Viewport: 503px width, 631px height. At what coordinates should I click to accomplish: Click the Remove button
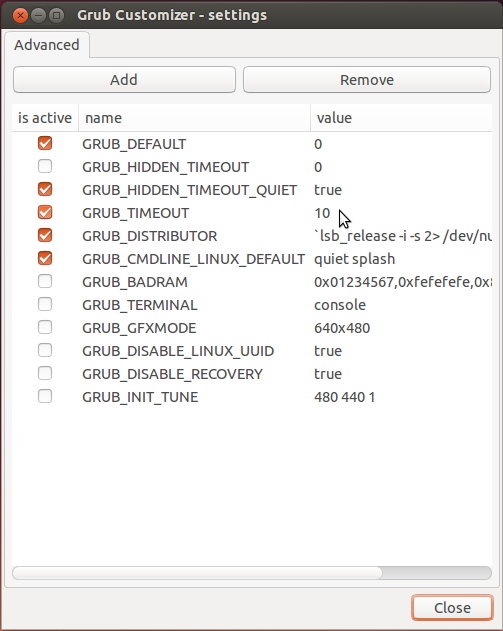[x=367, y=80]
